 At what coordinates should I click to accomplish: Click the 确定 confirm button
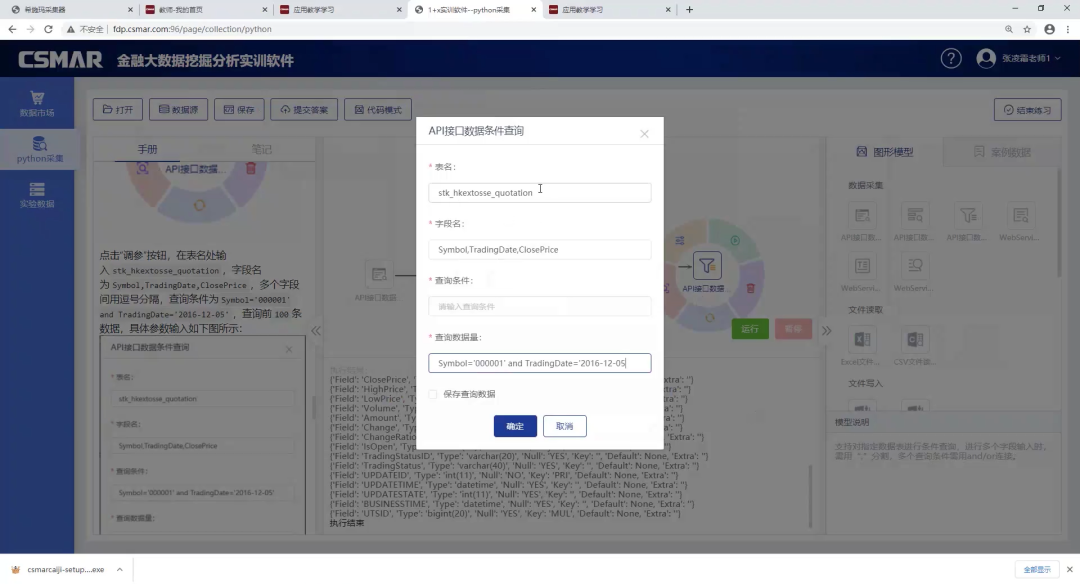[515, 426]
